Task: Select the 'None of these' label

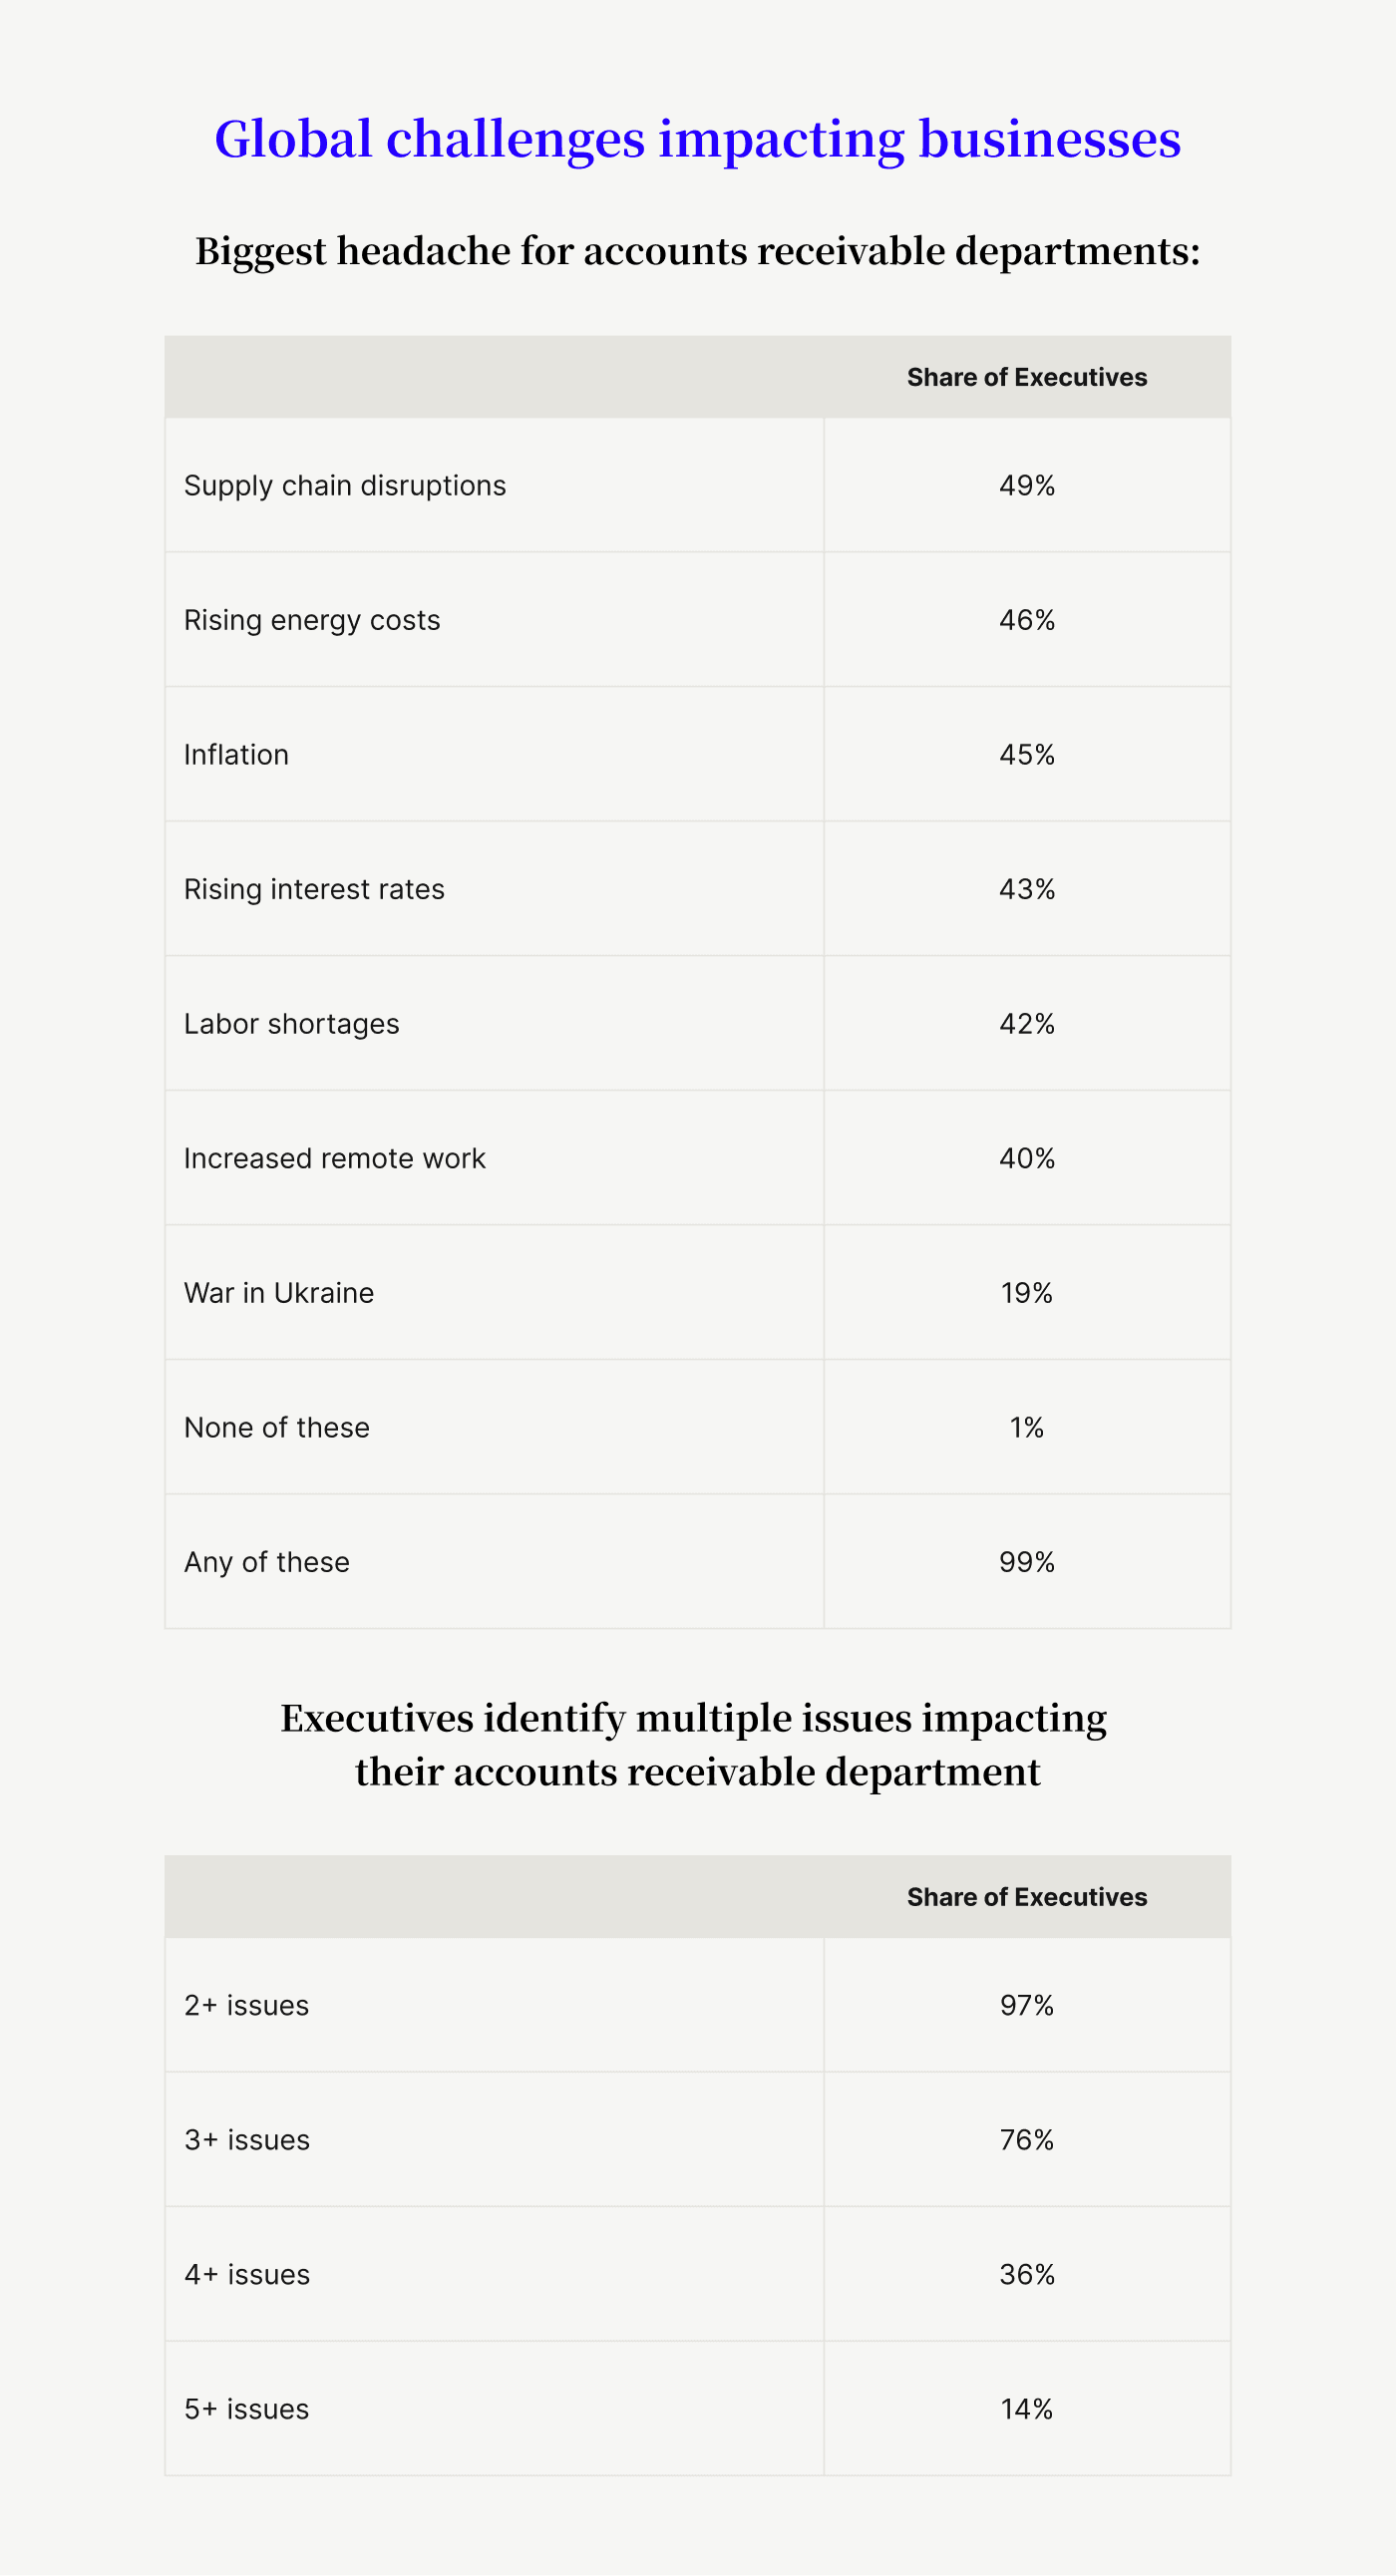Action: point(277,1428)
